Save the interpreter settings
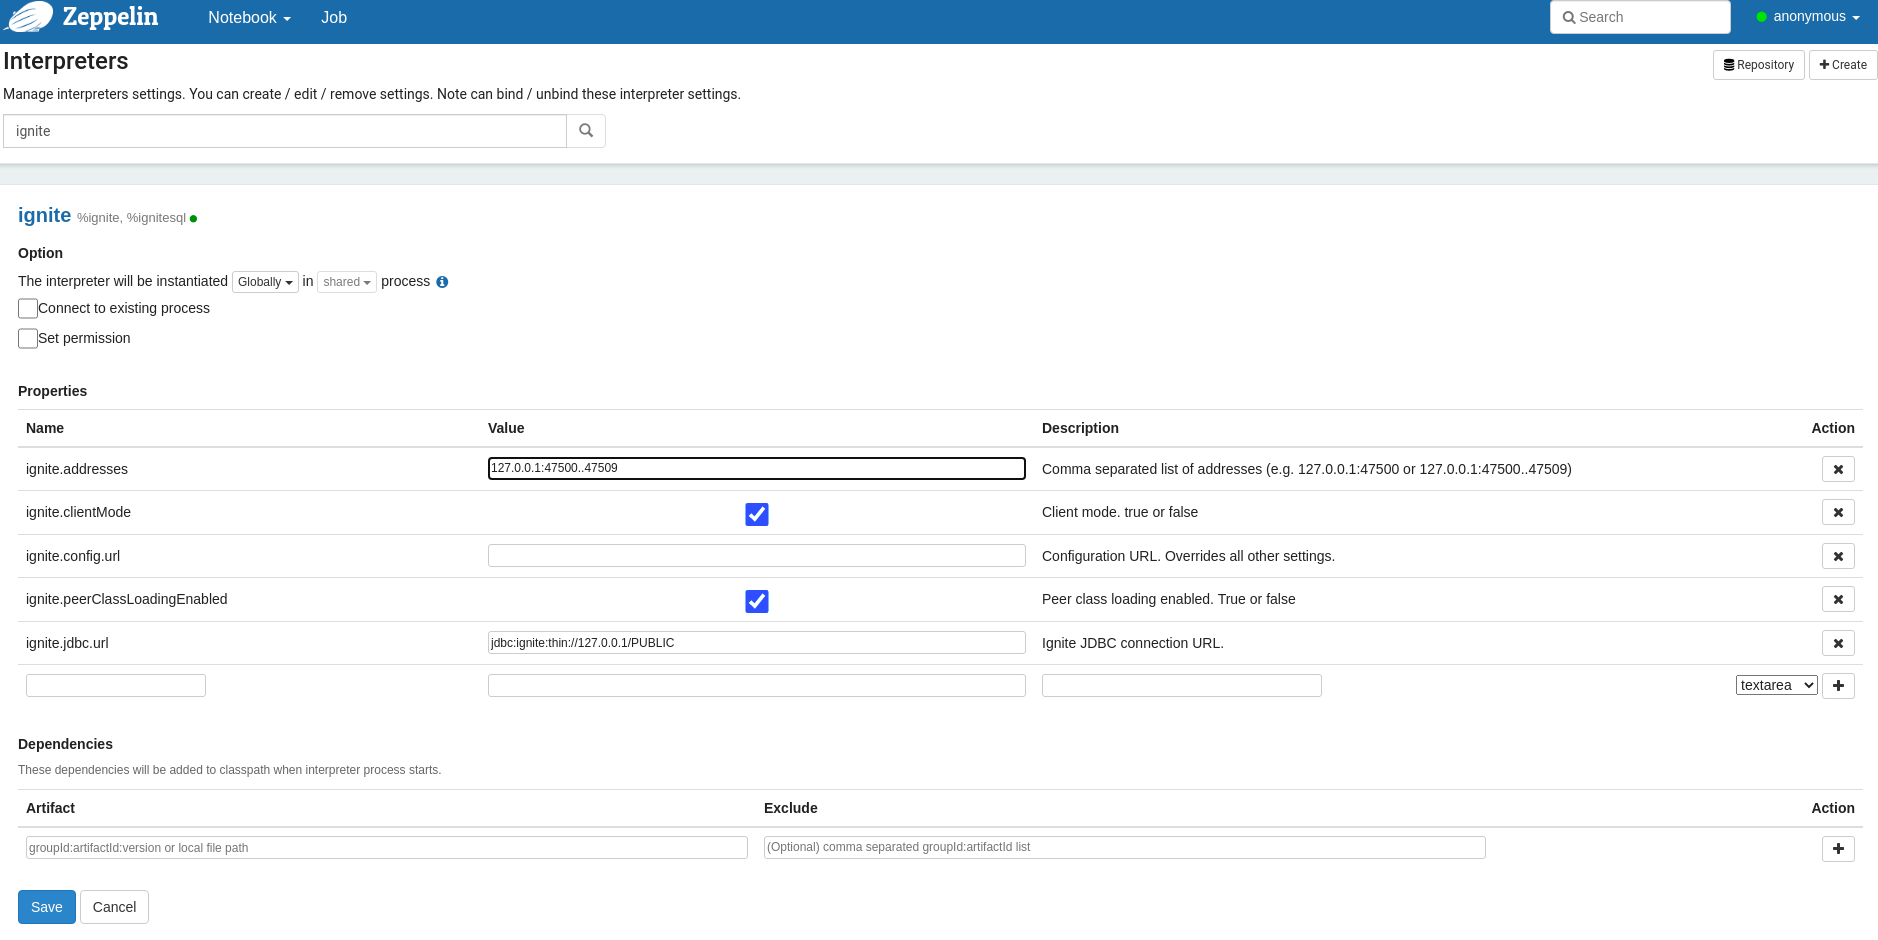The width and height of the screenshot is (1878, 940). 47,907
